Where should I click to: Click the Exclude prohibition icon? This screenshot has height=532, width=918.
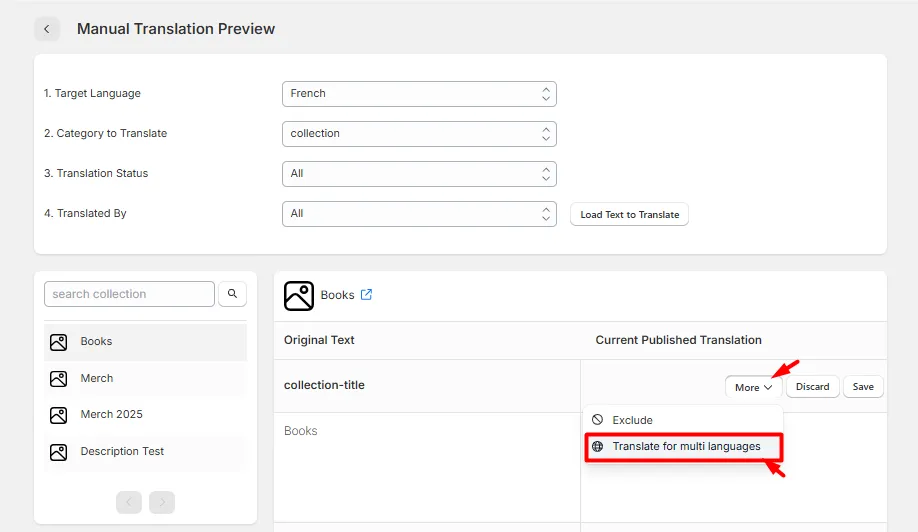[x=597, y=420]
